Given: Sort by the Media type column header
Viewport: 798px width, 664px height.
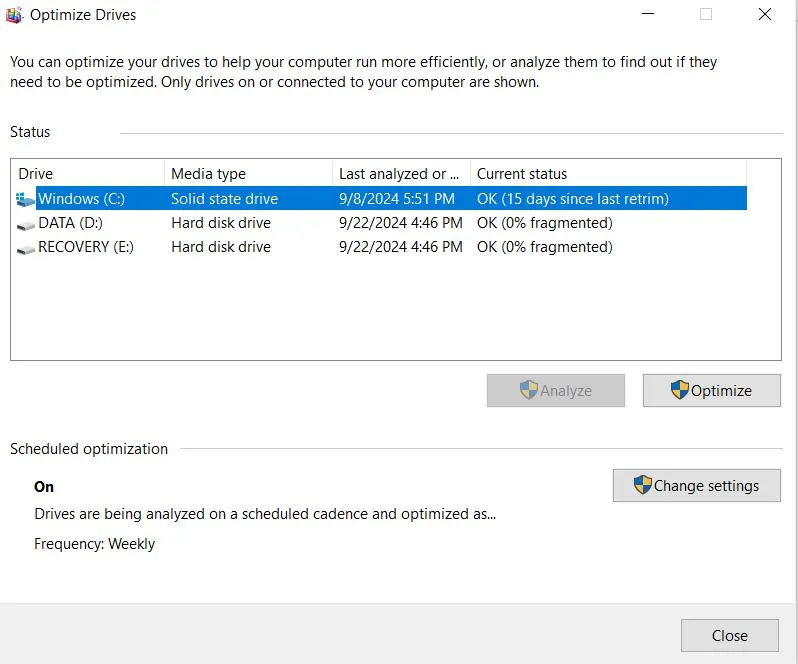Looking at the screenshot, I should 248,174.
